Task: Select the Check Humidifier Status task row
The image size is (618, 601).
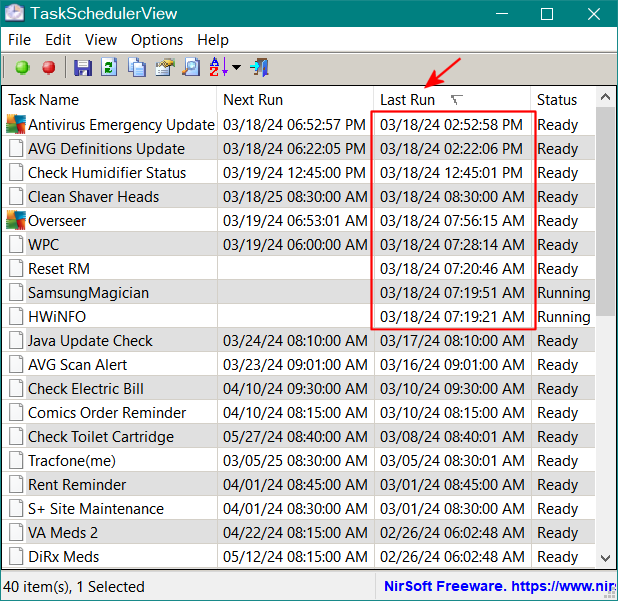Action: pyautogui.click(x=107, y=173)
